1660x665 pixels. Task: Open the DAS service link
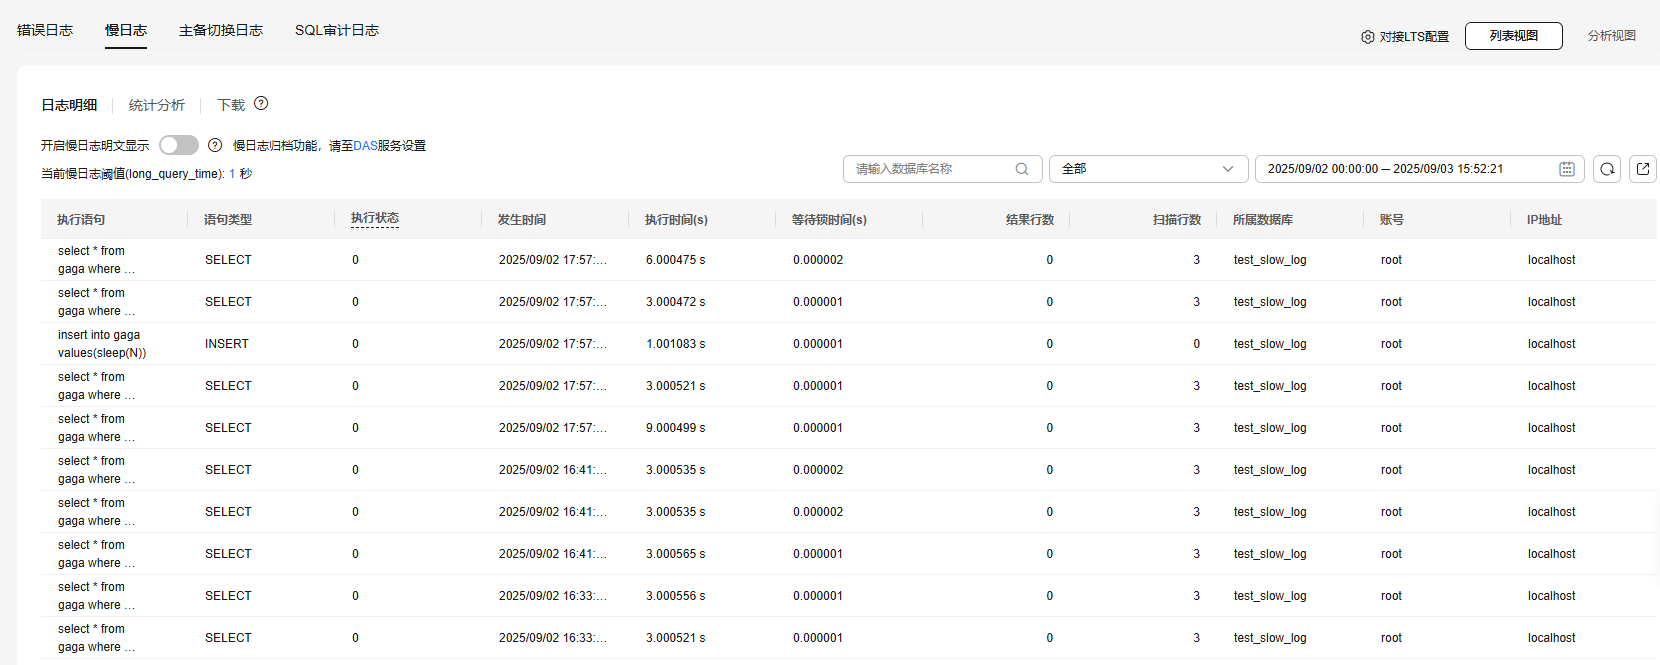365,146
